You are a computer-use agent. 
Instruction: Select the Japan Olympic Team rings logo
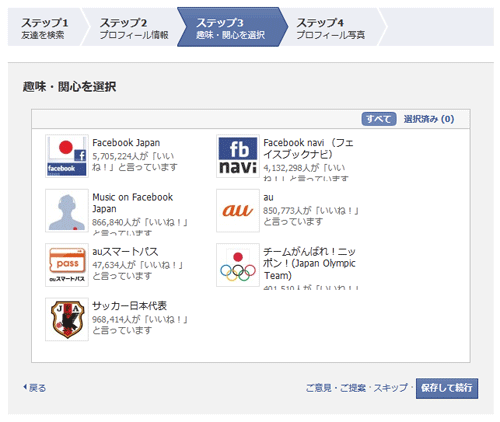coord(238,265)
